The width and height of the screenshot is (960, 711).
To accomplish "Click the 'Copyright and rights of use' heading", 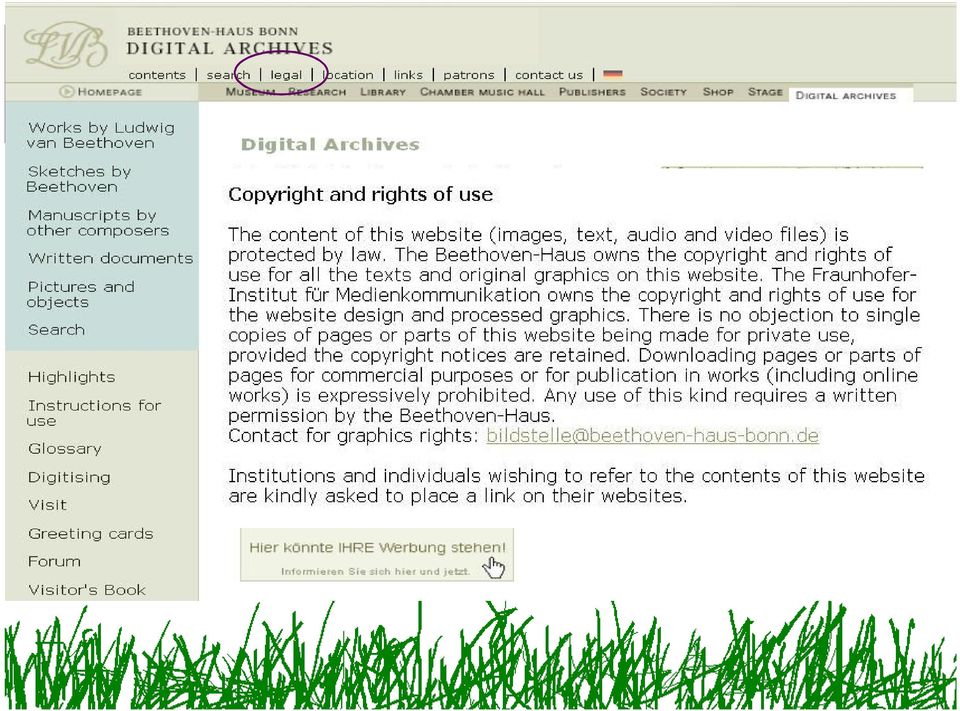I will [360, 195].
